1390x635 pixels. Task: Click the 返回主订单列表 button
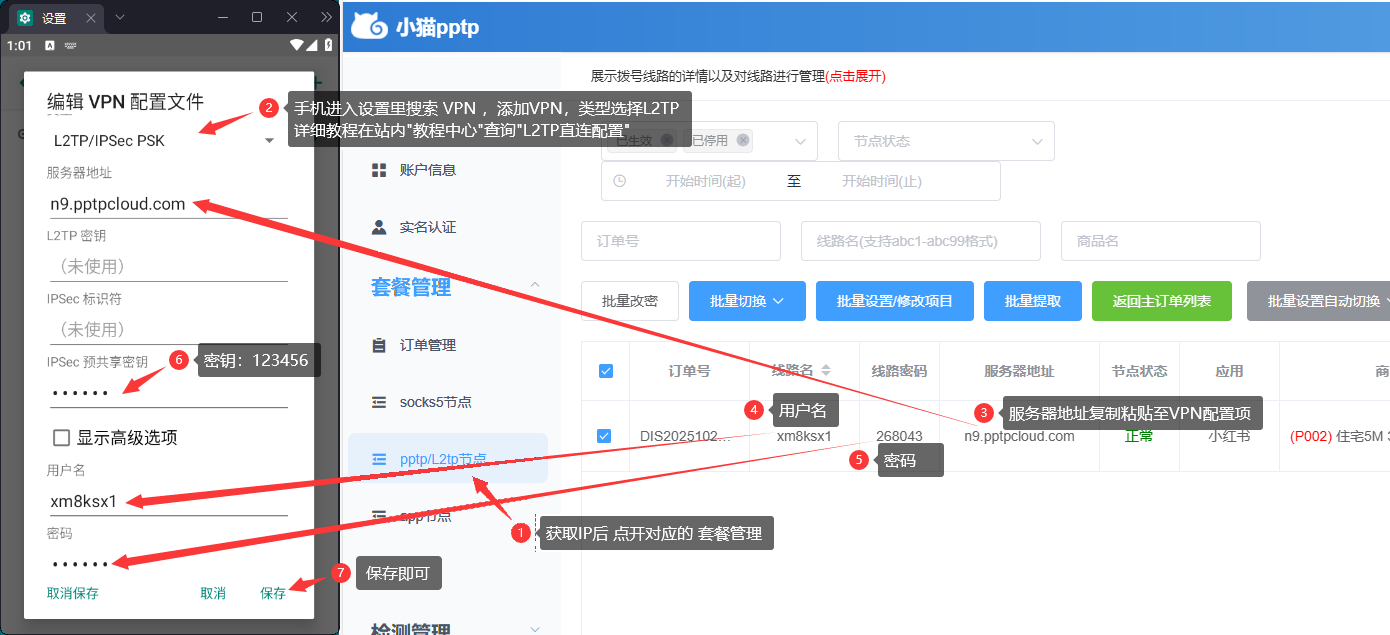[x=1162, y=301]
